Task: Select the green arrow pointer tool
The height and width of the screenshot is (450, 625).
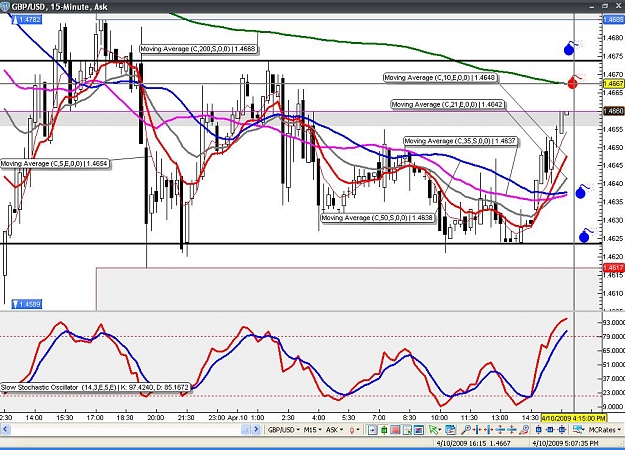Action: coord(432,430)
